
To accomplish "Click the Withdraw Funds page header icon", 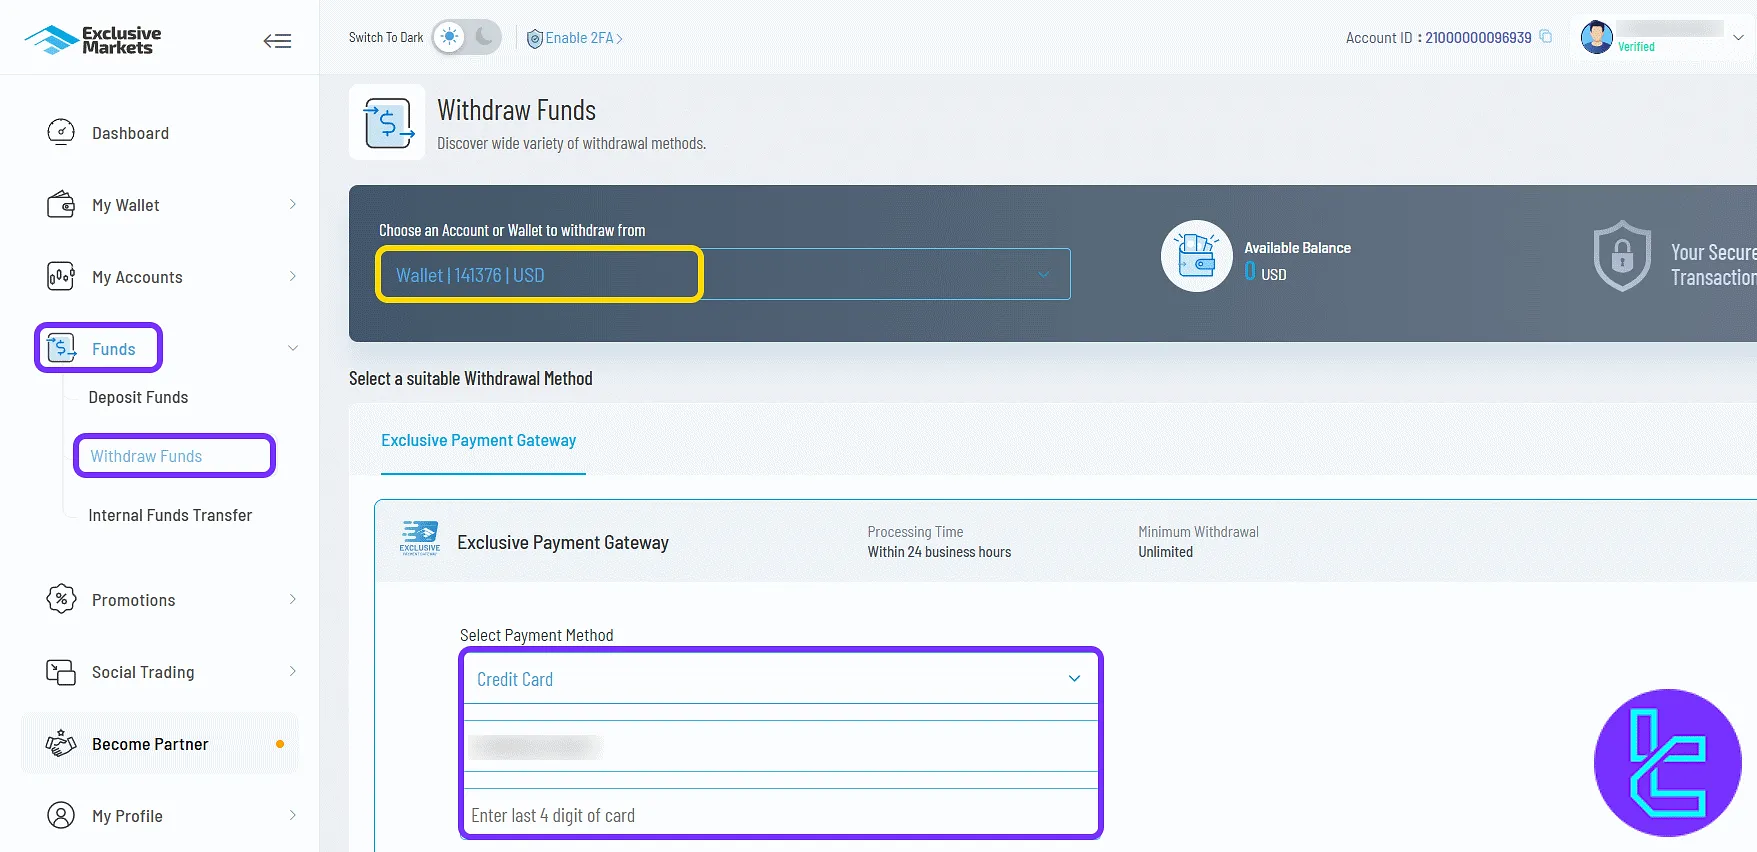I will pos(387,123).
